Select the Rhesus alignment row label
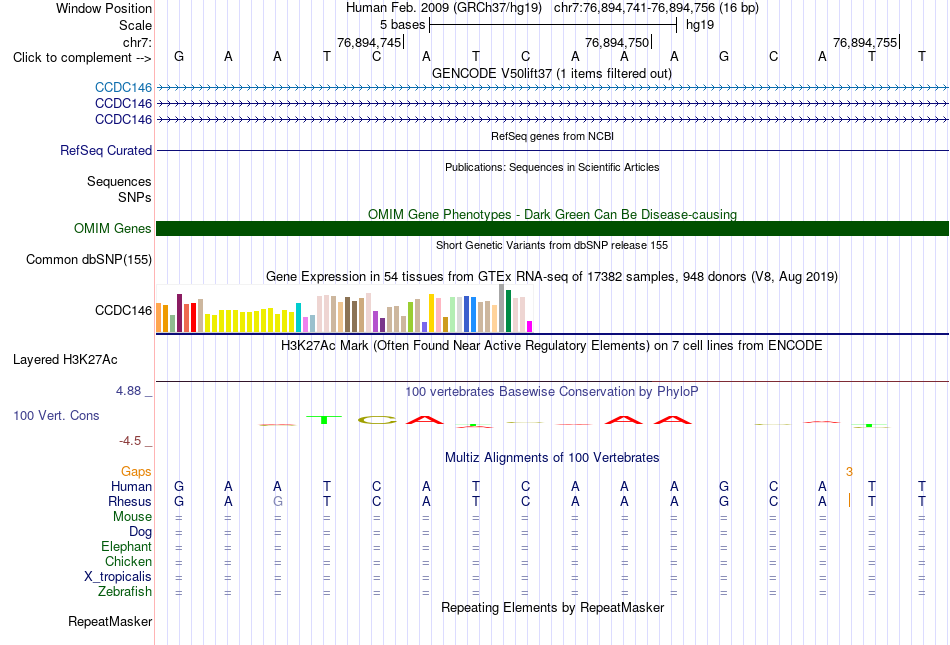The width and height of the screenshot is (950, 645). click(130, 501)
